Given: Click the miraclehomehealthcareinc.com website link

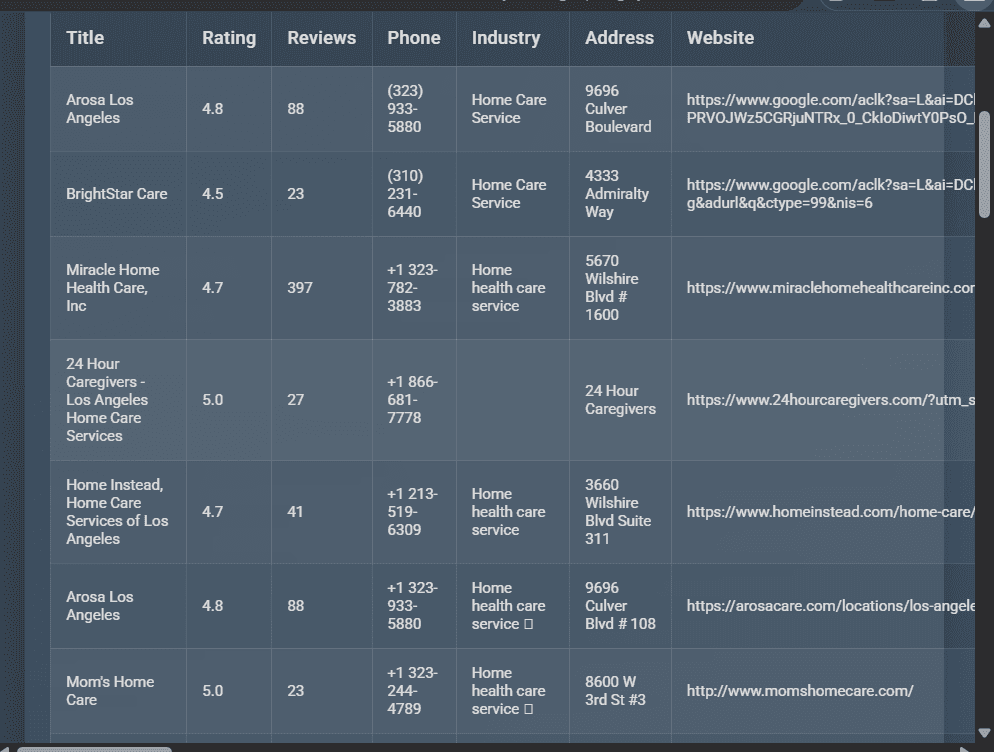Looking at the screenshot, I should pyautogui.click(x=830, y=288).
